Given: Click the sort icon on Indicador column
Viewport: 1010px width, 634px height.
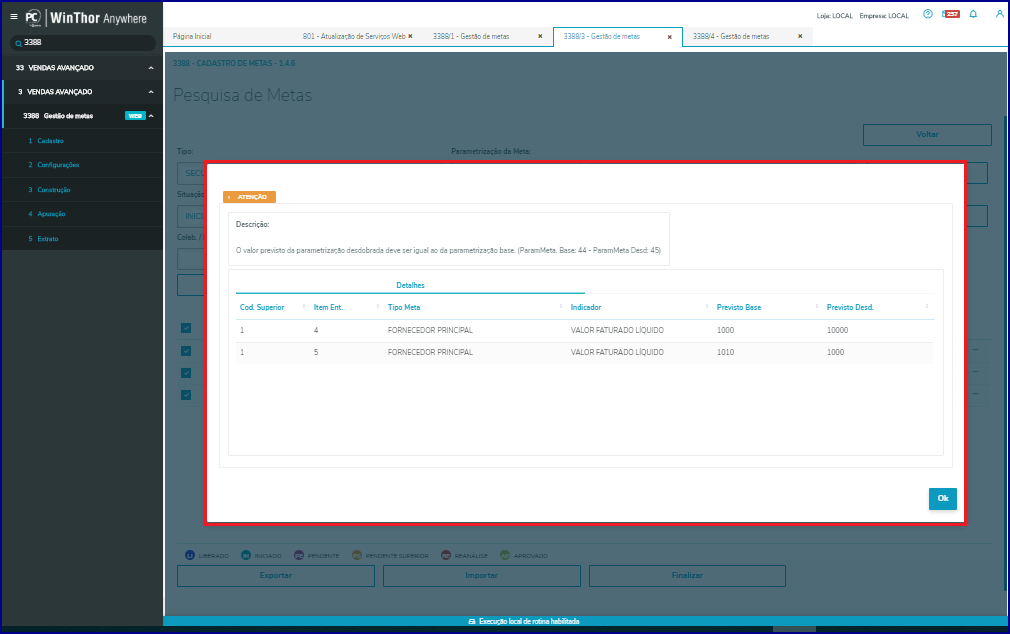Looking at the screenshot, I should click(707, 307).
